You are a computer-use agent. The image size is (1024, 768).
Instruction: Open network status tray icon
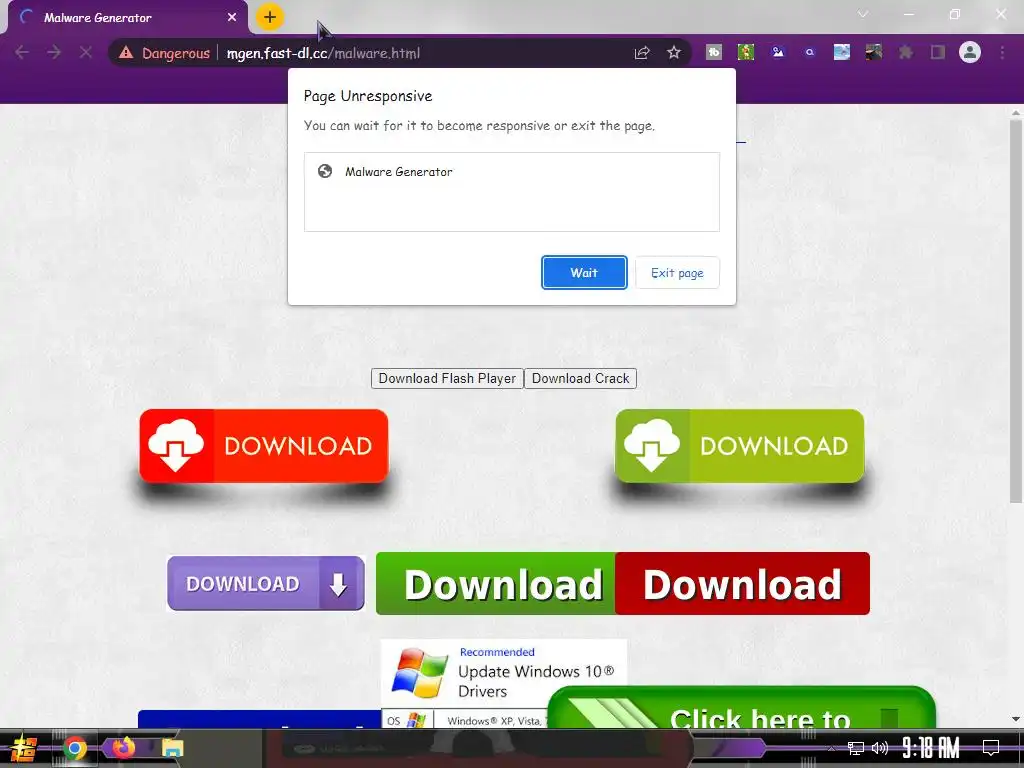coord(856,748)
